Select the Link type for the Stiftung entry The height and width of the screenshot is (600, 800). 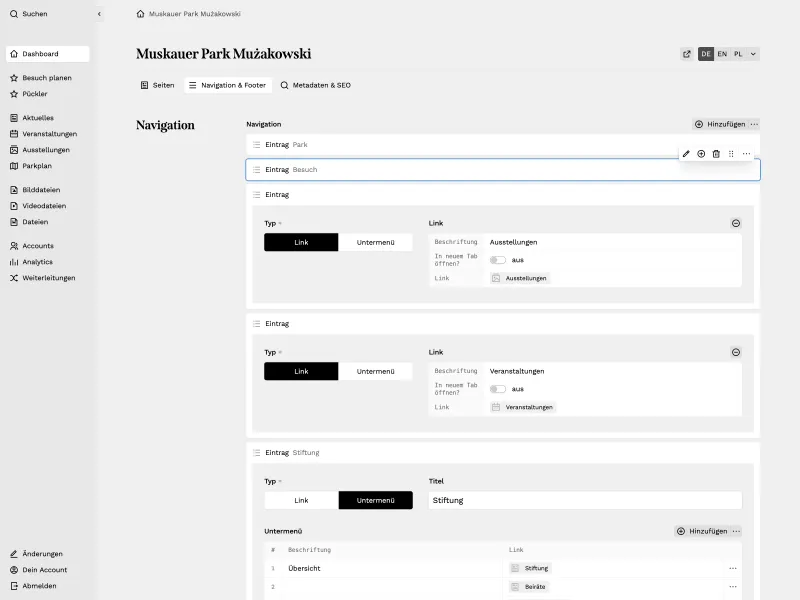click(301, 500)
